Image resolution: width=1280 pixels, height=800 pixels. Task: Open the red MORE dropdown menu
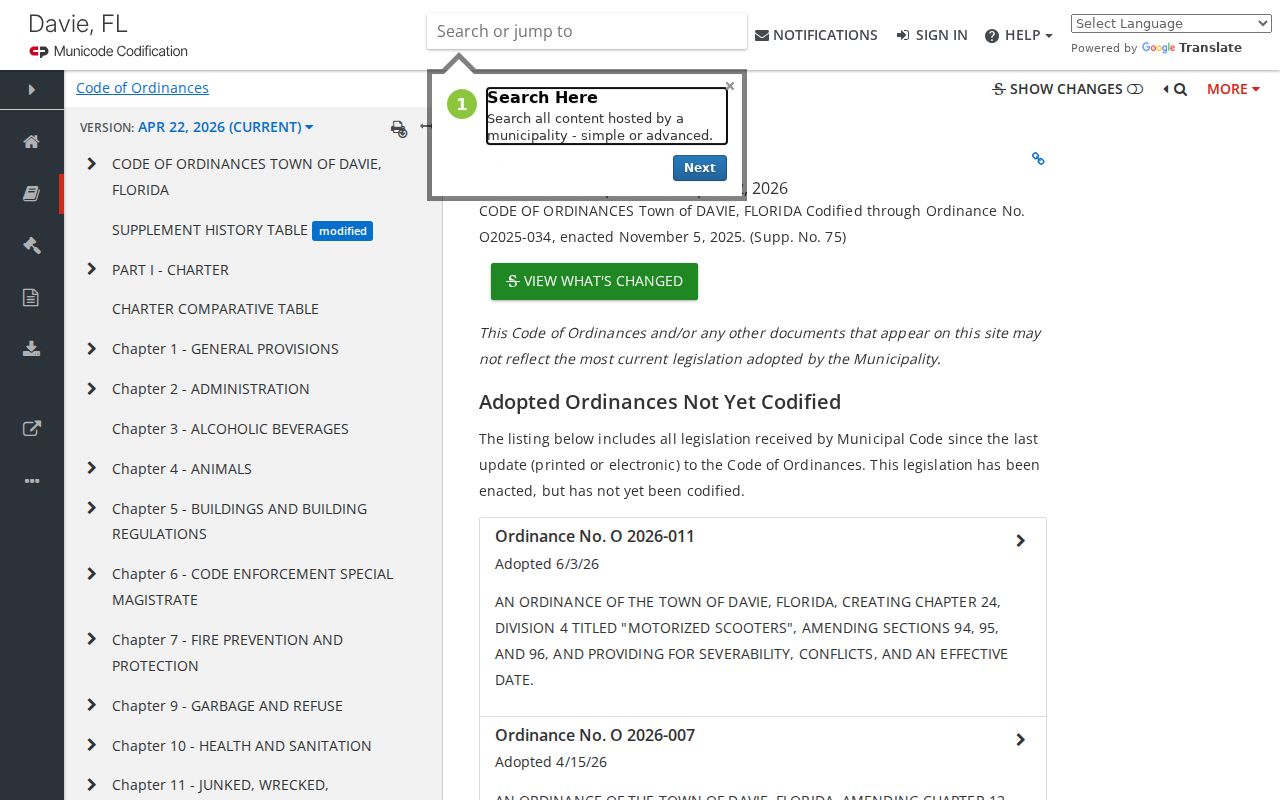click(1233, 89)
